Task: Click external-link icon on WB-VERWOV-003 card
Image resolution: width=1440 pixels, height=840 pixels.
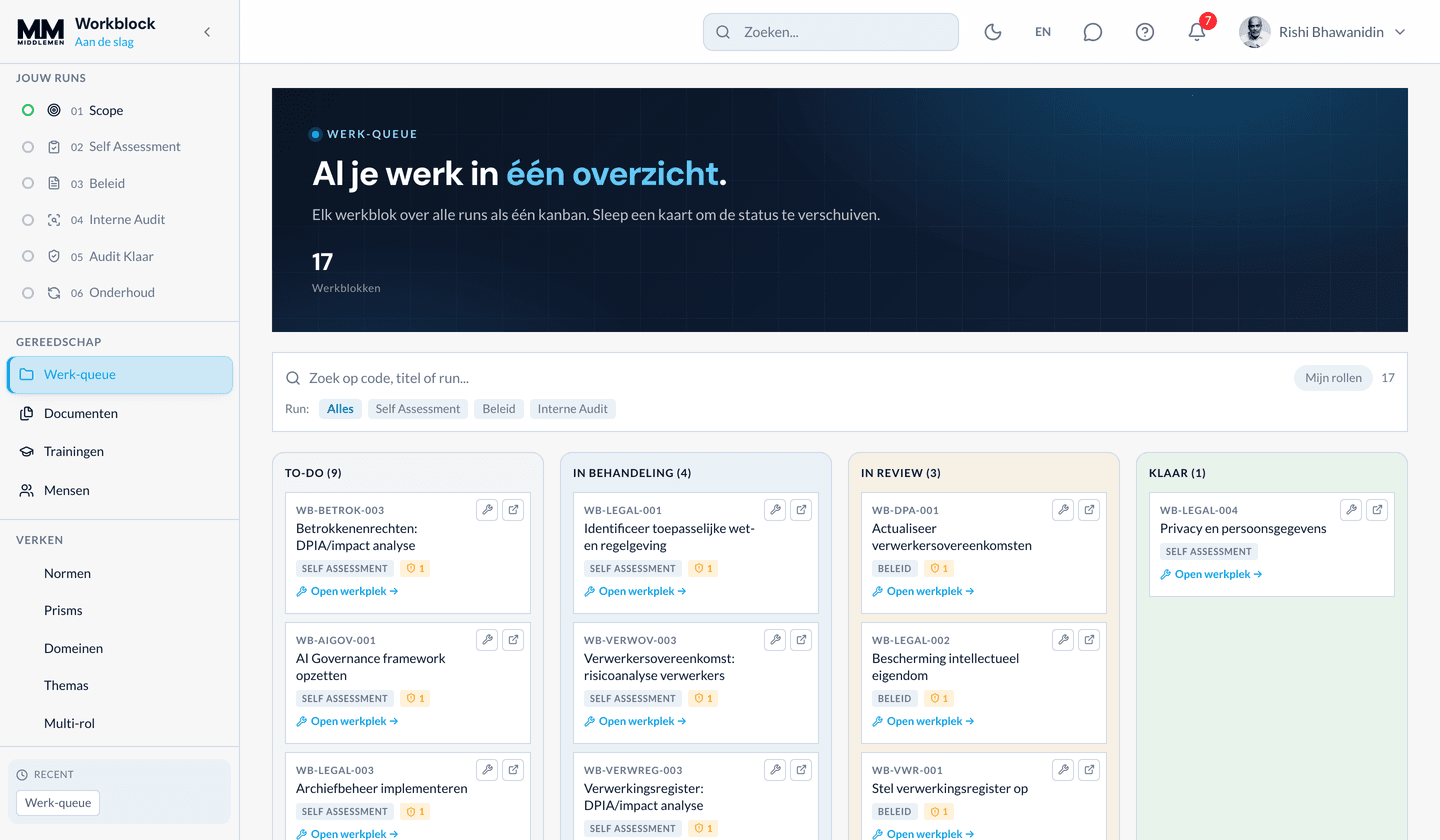Action: tap(801, 640)
